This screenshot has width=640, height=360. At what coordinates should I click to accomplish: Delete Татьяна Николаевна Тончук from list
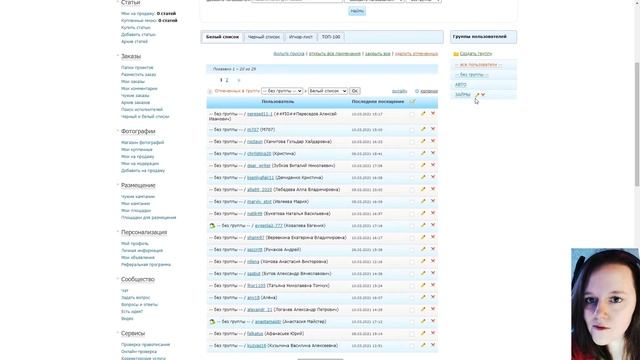click(433, 285)
